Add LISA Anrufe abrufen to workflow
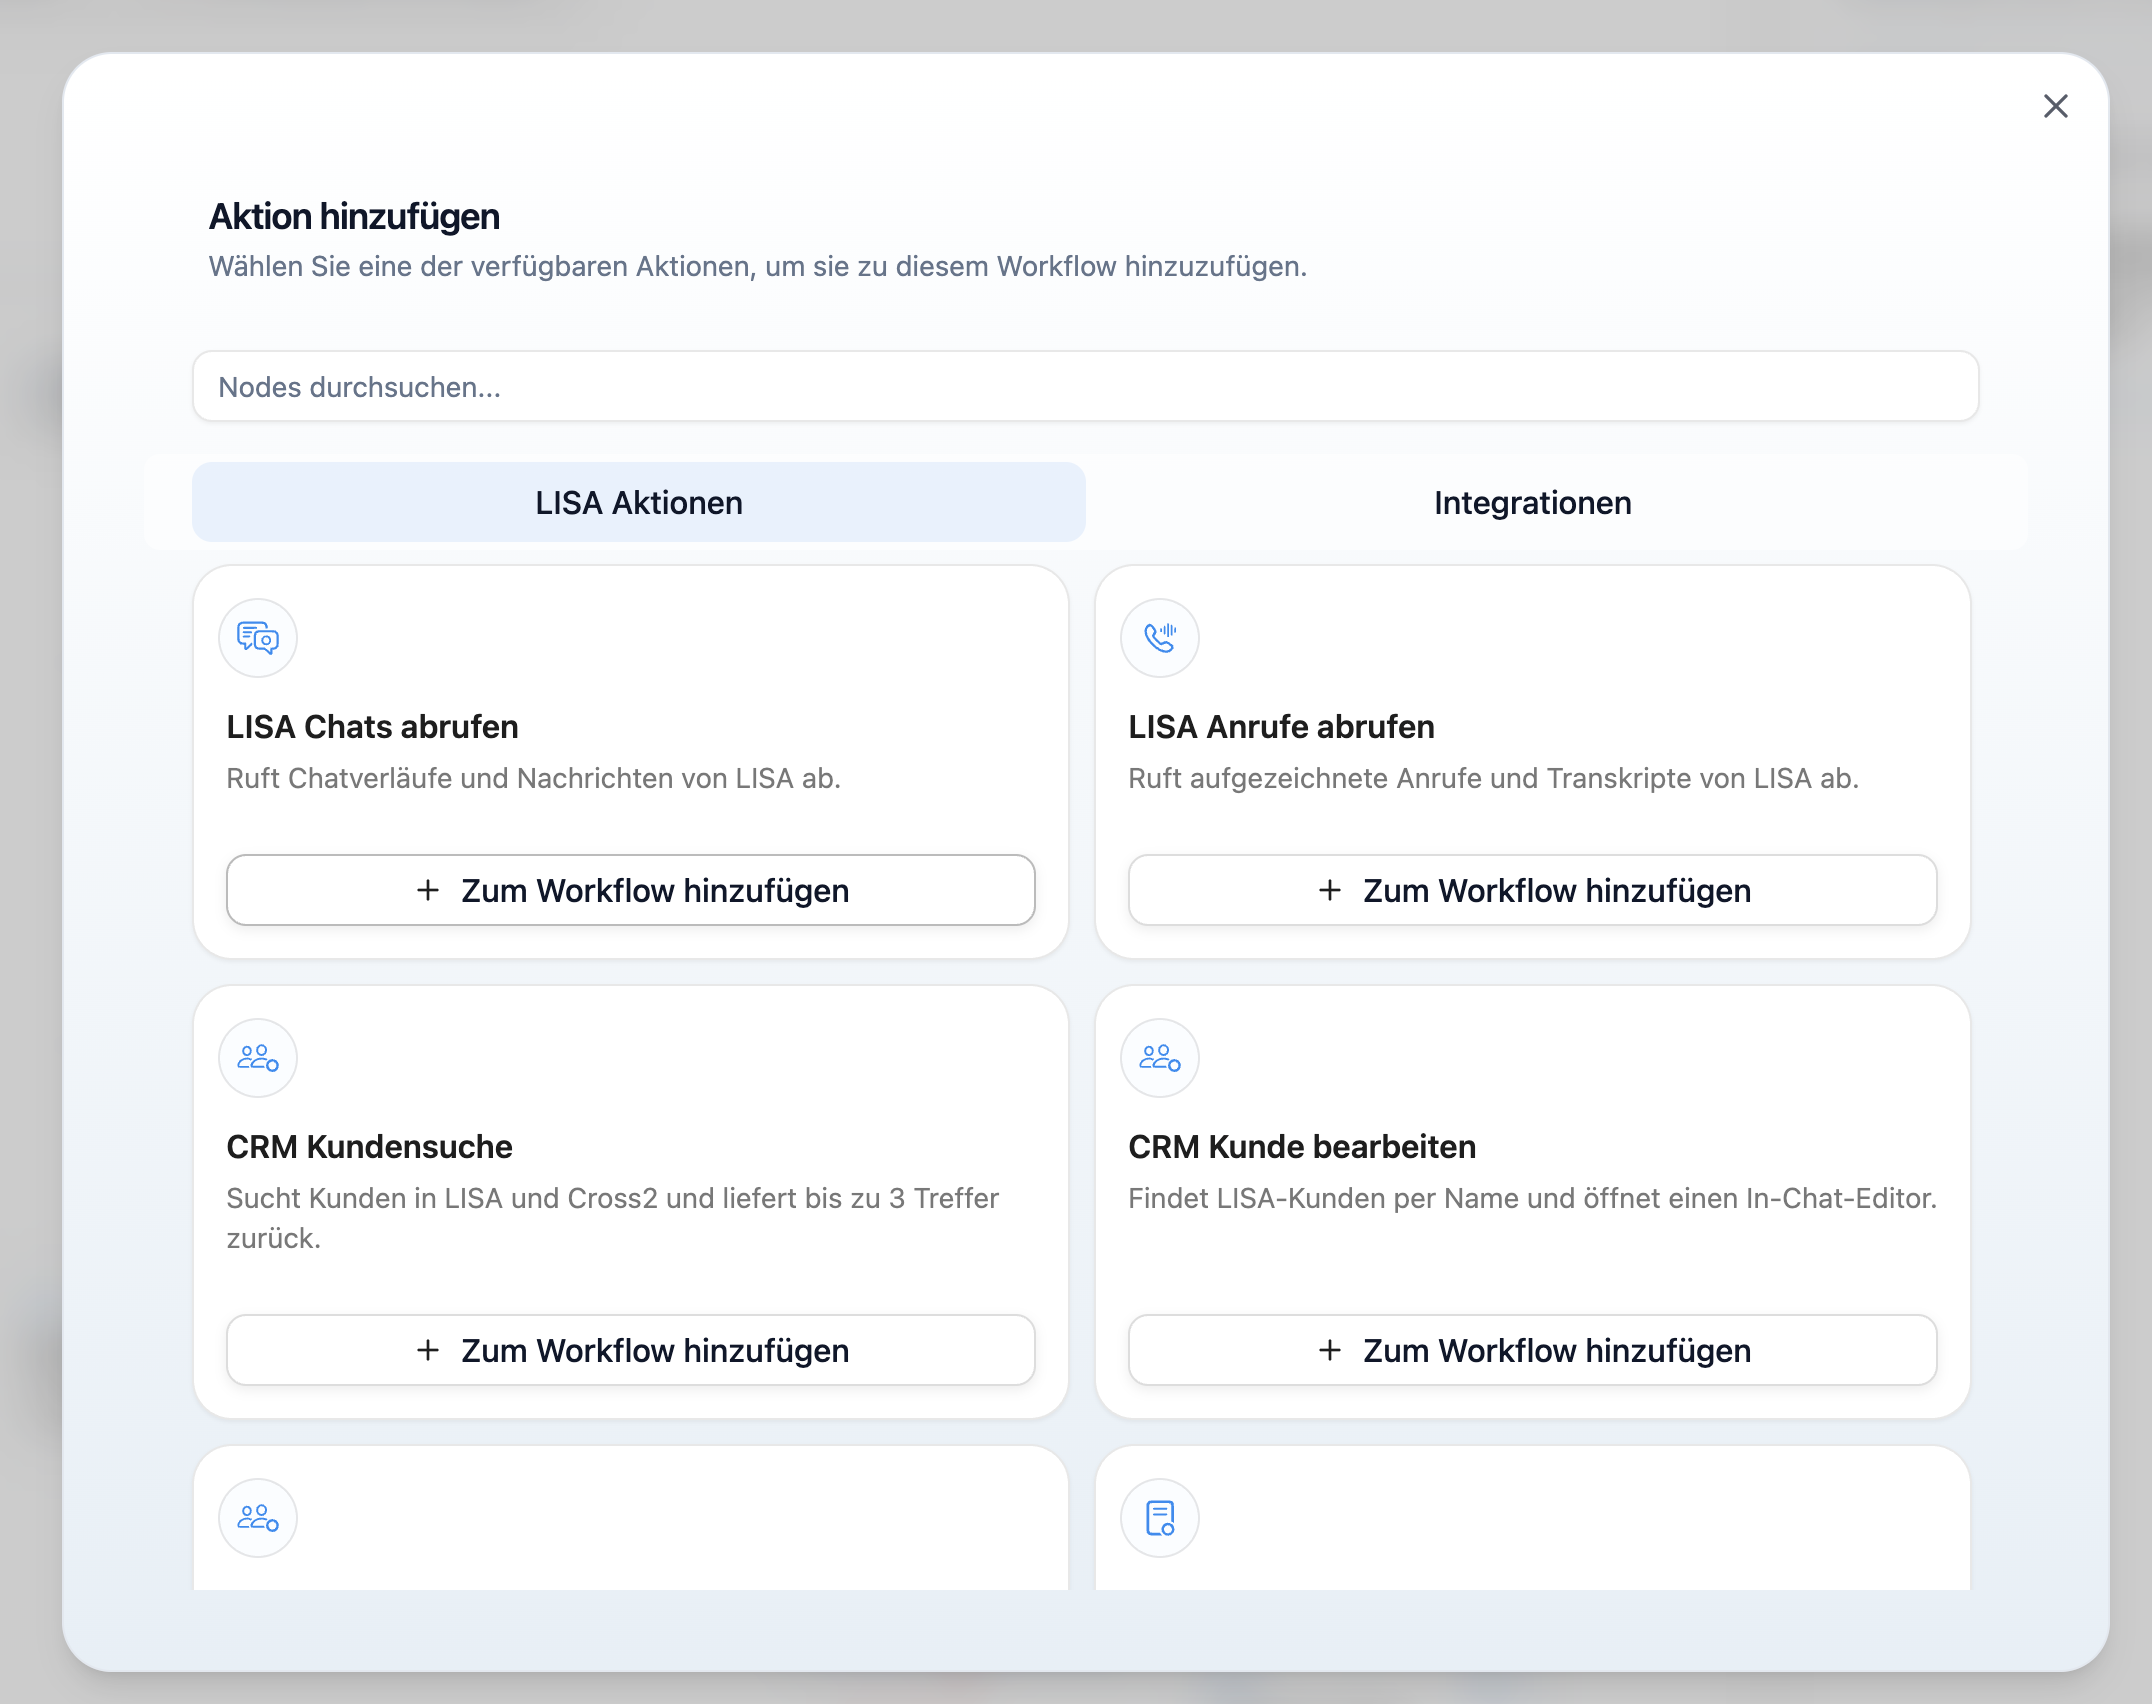2152x1704 pixels. 1532,890
